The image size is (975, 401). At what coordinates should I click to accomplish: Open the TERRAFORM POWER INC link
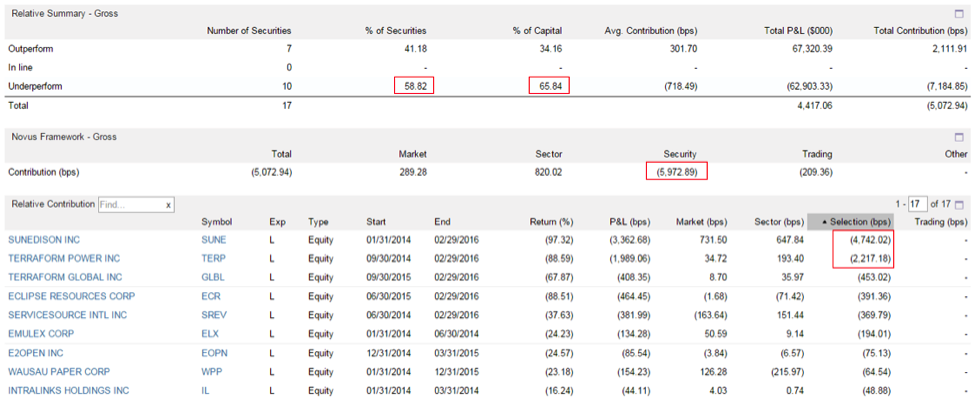63,258
